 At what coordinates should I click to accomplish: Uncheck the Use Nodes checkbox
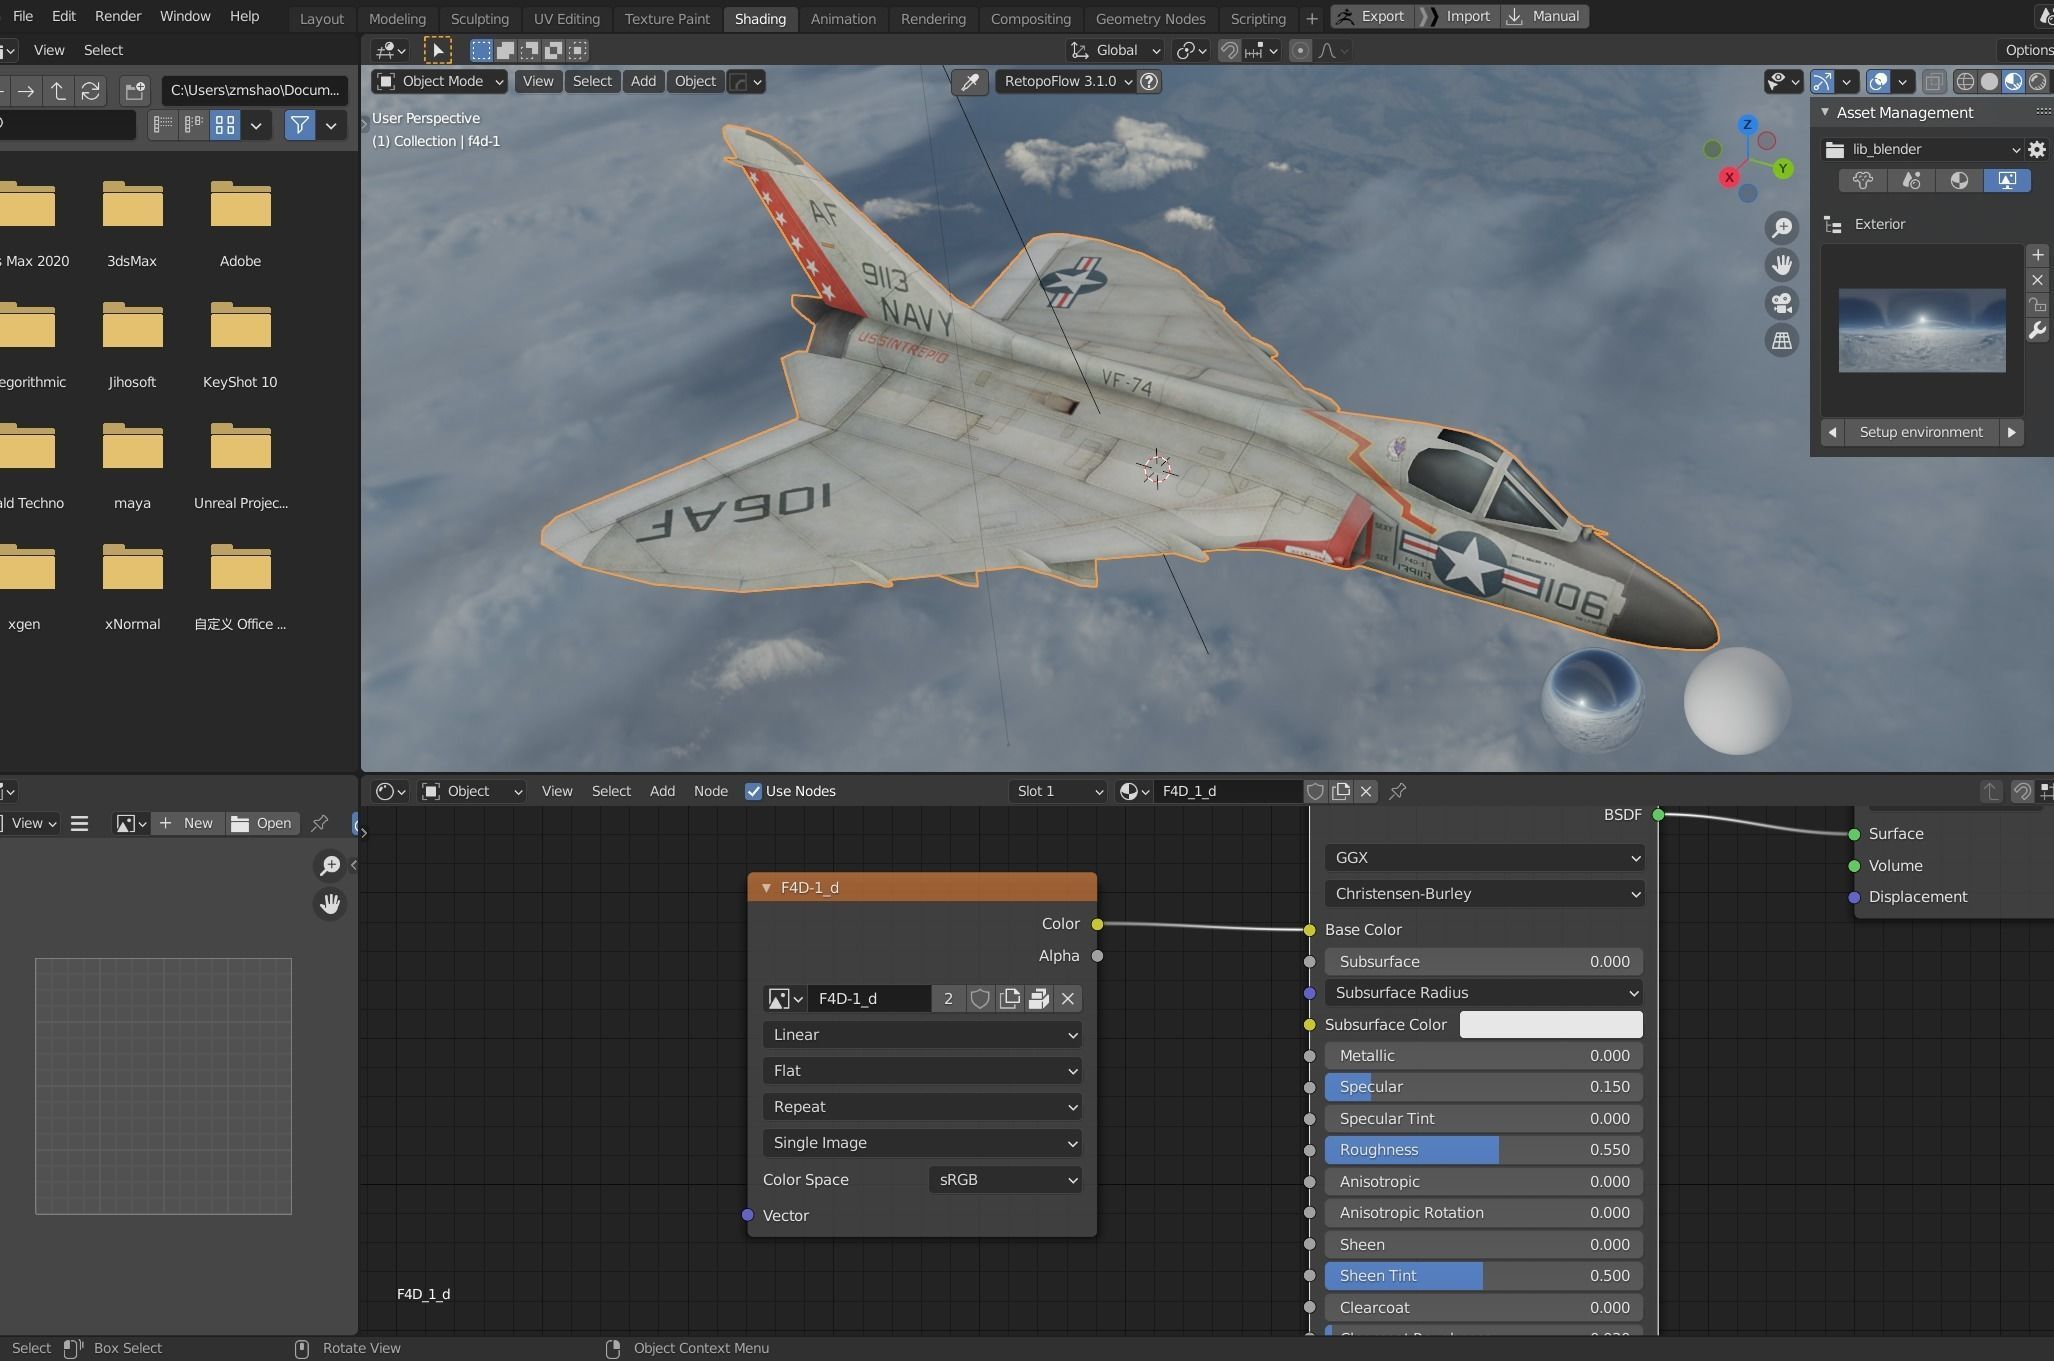(x=754, y=791)
